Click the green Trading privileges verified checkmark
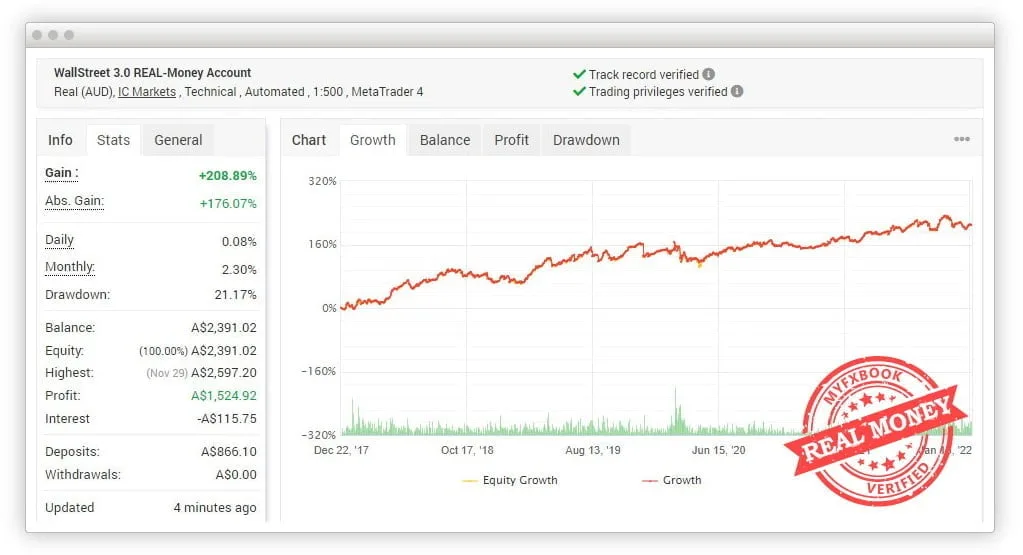 [579, 91]
